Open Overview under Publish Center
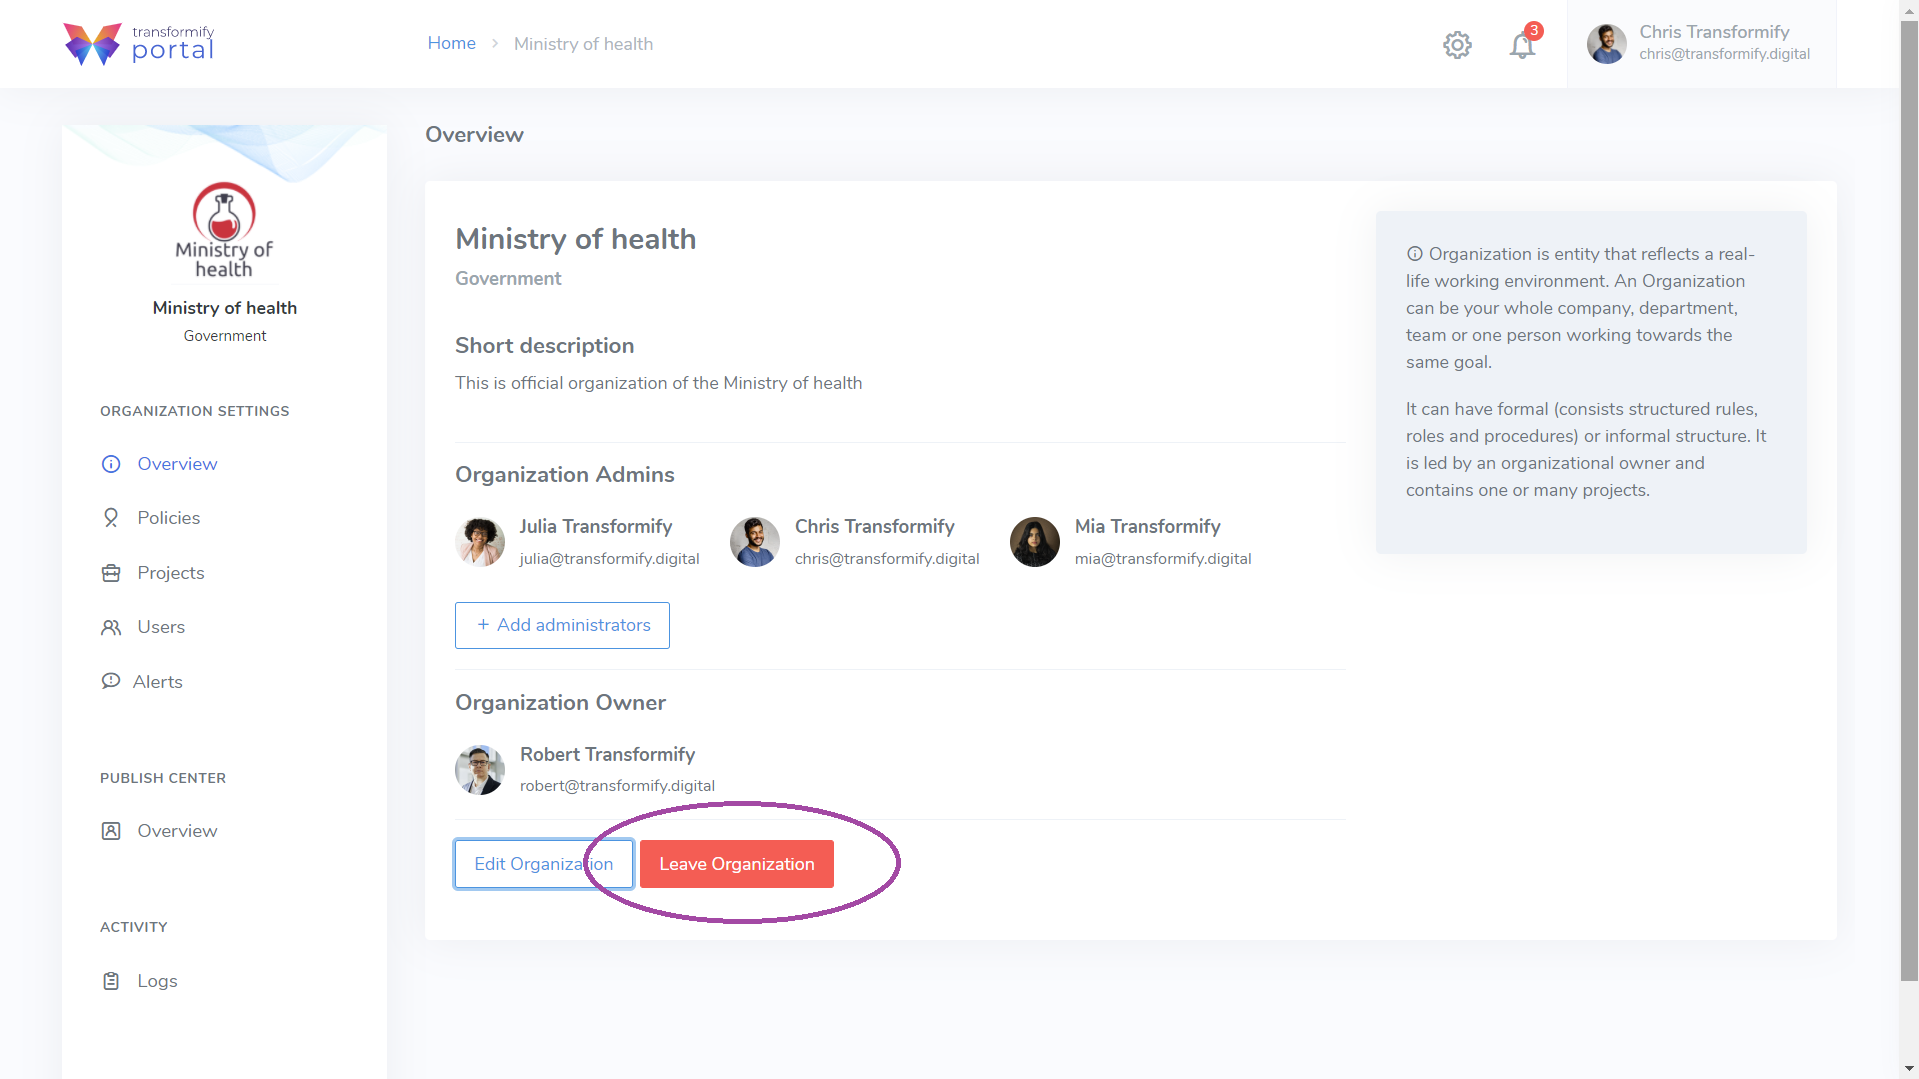The width and height of the screenshot is (1919, 1079). (x=177, y=831)
